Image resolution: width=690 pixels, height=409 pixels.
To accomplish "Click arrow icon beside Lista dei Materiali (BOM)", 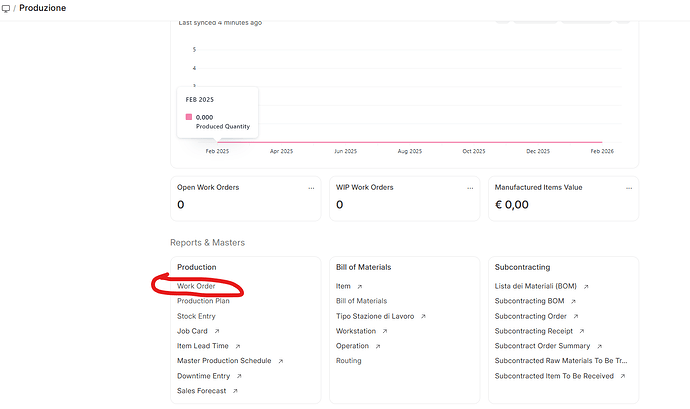I will (586, 286).
